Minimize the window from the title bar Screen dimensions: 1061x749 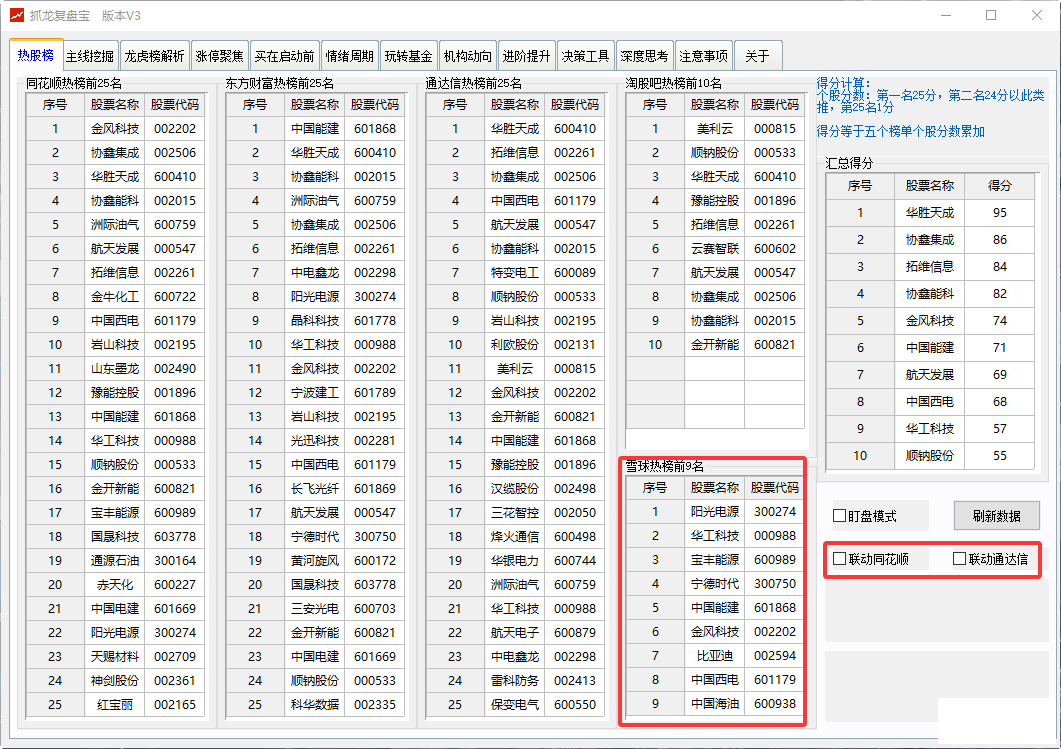click(x=945, y=15)
